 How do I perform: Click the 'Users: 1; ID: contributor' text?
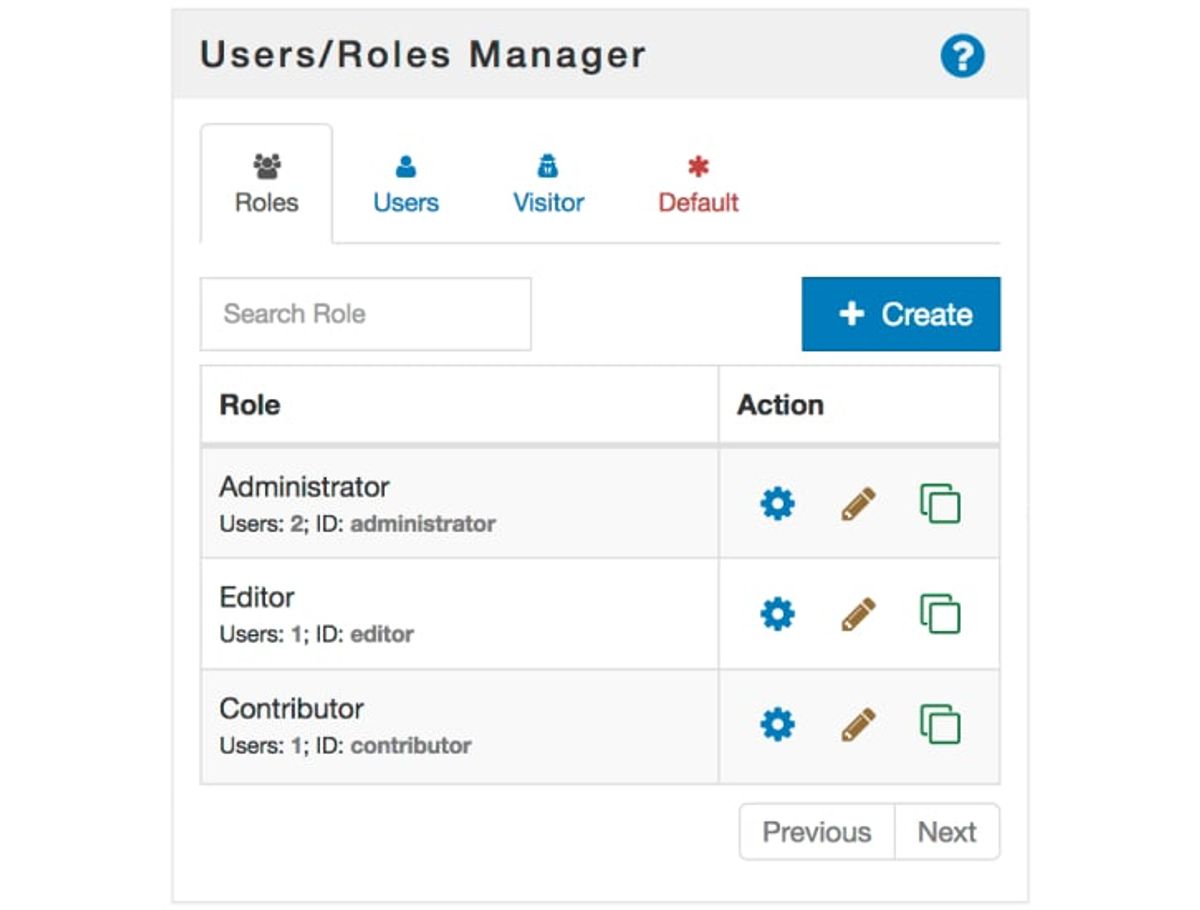(x=345, y=745)
